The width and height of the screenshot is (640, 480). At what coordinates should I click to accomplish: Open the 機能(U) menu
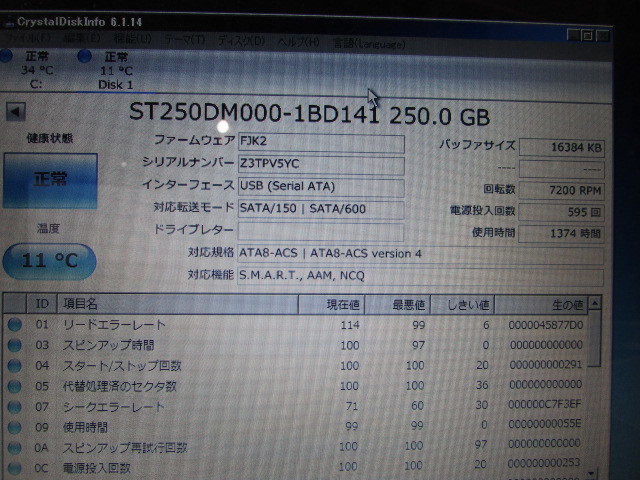tap(132, 39)
